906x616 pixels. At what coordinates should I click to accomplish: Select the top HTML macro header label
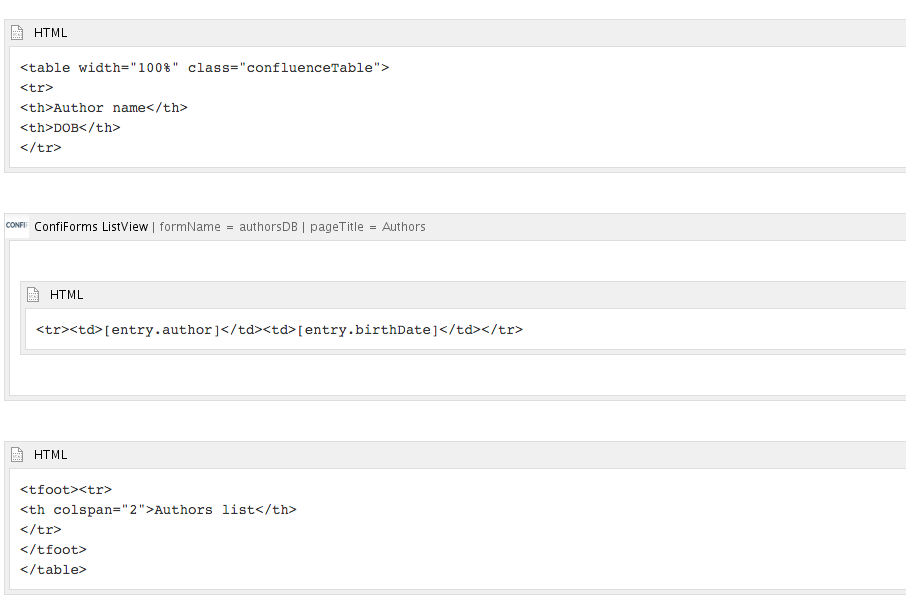click(x=51, y=33)
